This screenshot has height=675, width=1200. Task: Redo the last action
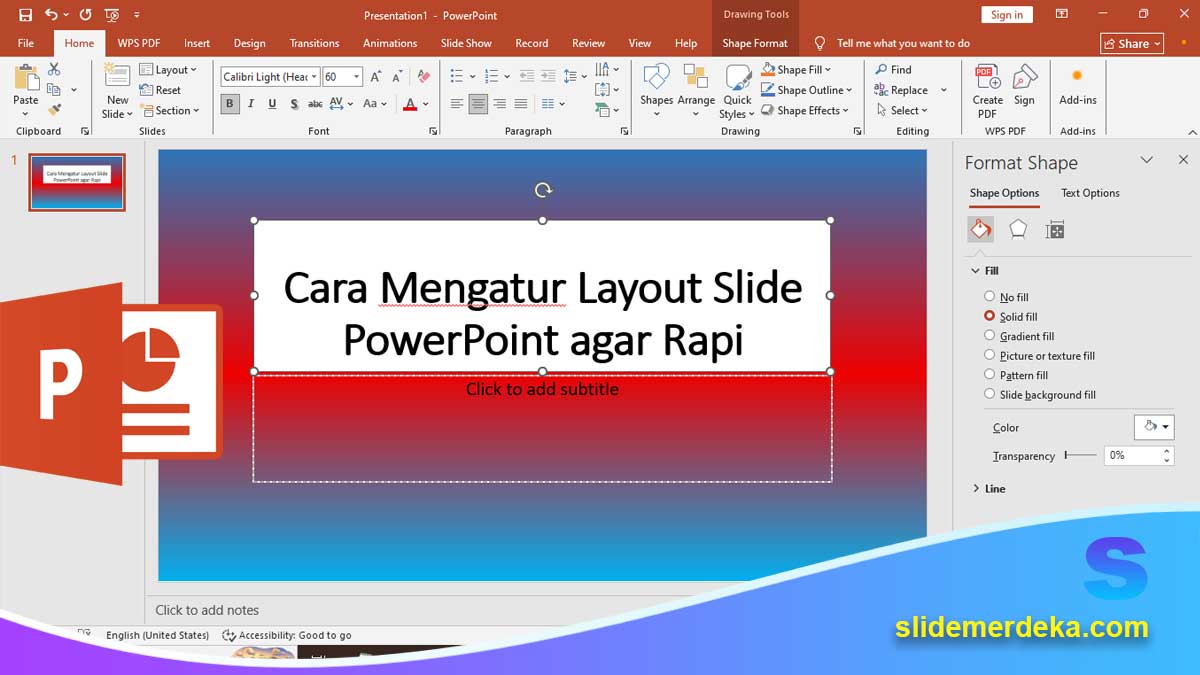coord(85,15)
